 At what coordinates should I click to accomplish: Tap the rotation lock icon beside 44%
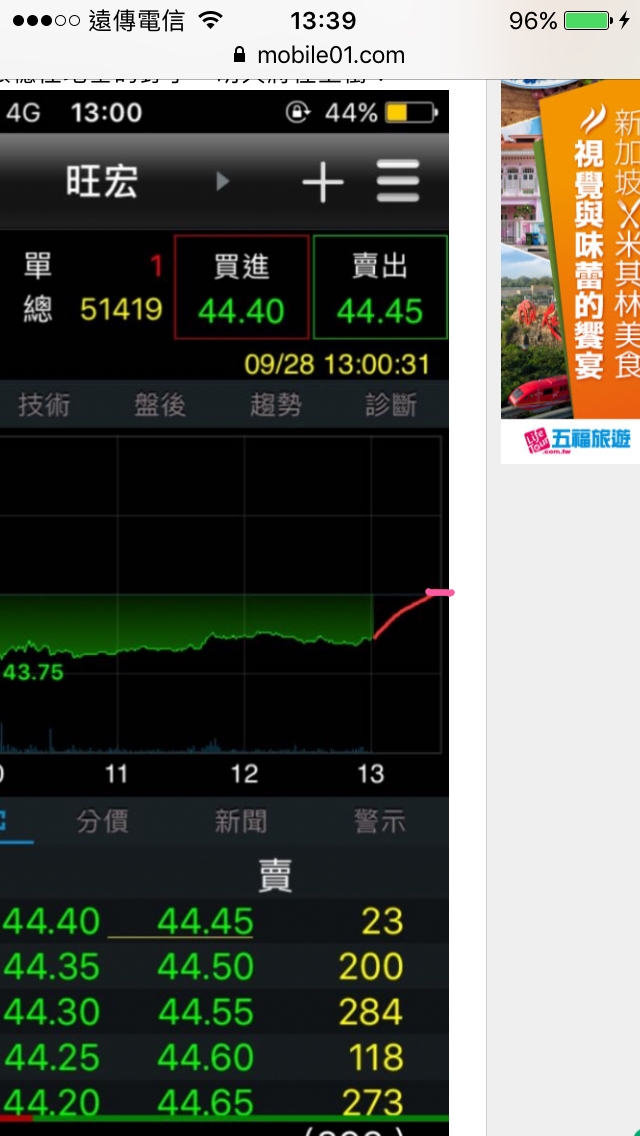tap(298, 112)
